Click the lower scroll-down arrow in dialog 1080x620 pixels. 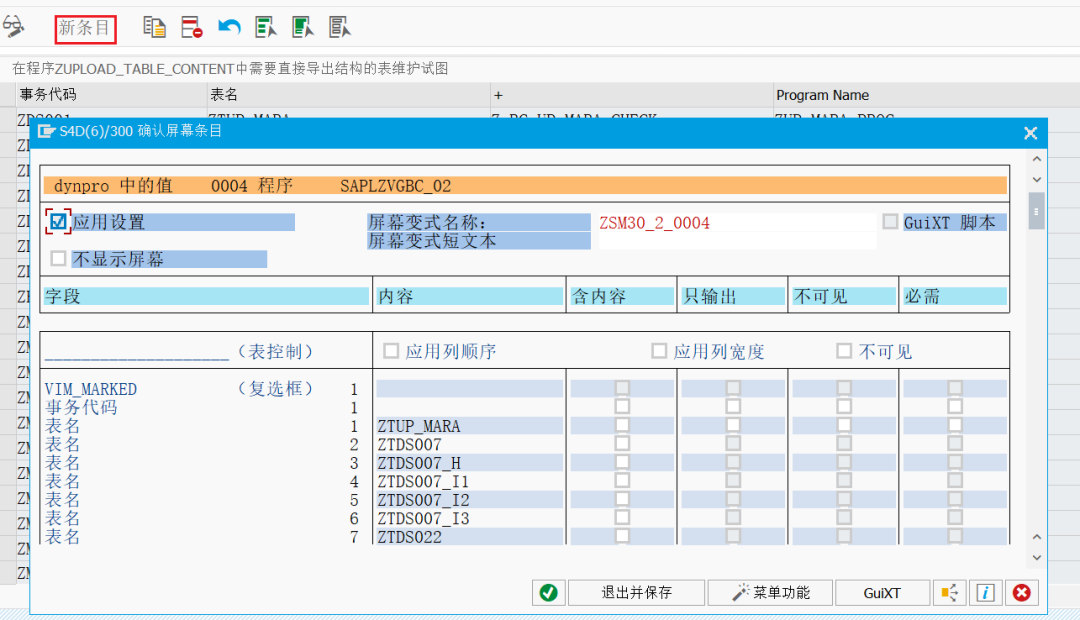(x=1037, y=557)
